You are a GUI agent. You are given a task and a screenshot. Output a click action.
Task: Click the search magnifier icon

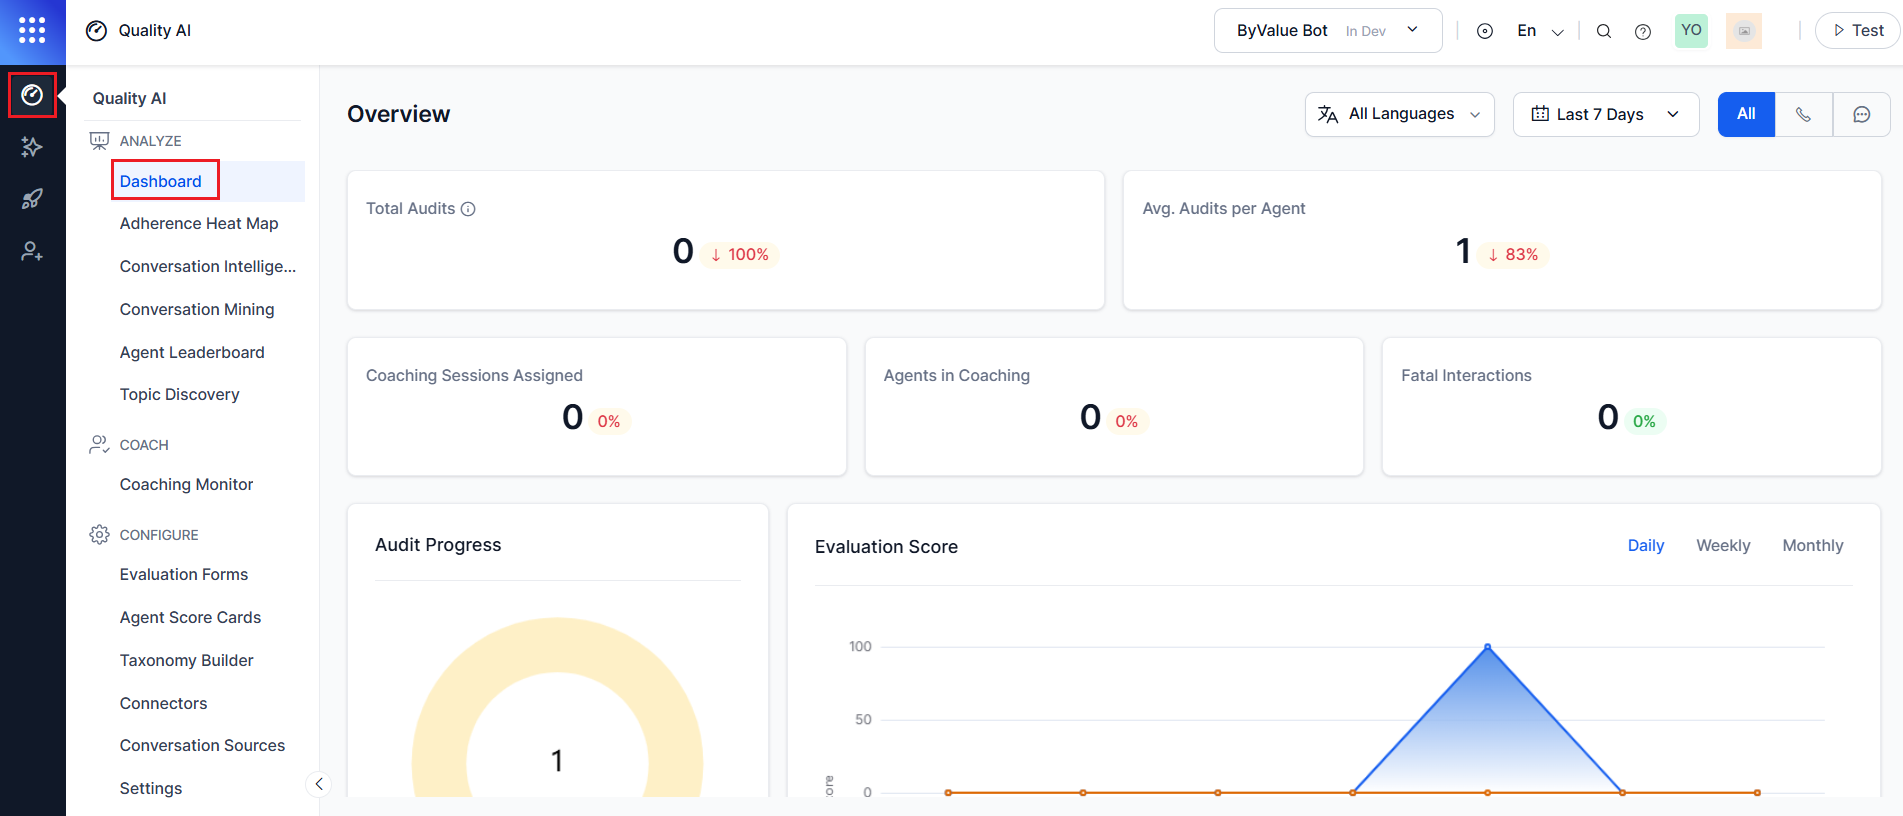click(x=1604, y=31)
